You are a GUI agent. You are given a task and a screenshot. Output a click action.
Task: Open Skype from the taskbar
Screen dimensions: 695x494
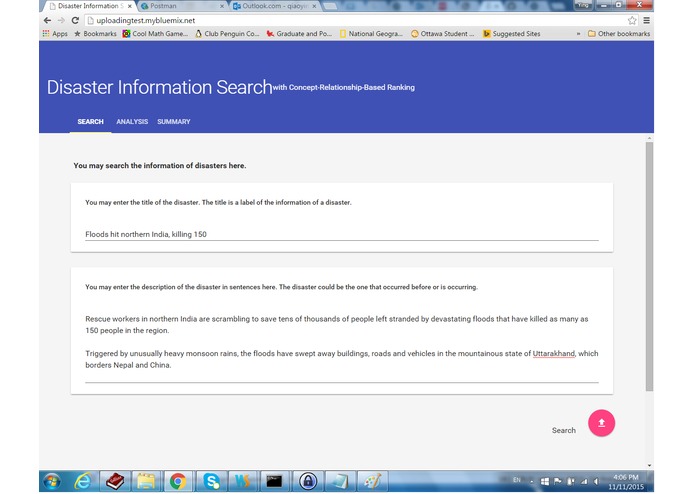click(x=211, y=481)
